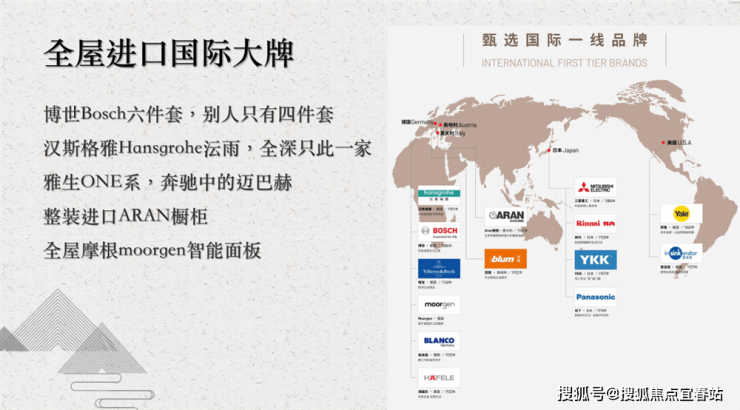740x410 pixels.
Task: Click the hansgrohe brand logo
Action: [x=439, y=195]
